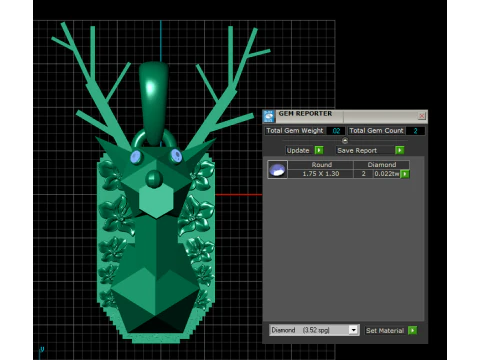Screen dimensions: 480x360
Task: Click the Diamond material cell in gem row
Action: tap(382, 165)
